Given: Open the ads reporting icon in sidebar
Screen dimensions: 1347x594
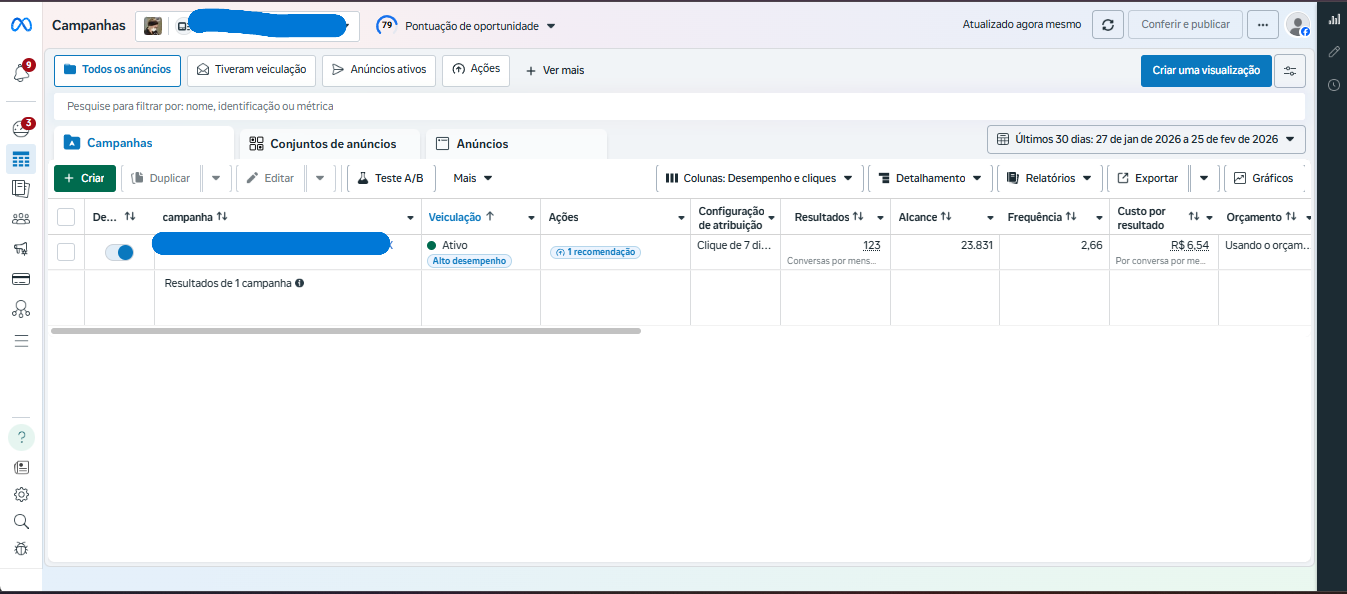Looking at the screenshot, I should (x=21, y=188).
